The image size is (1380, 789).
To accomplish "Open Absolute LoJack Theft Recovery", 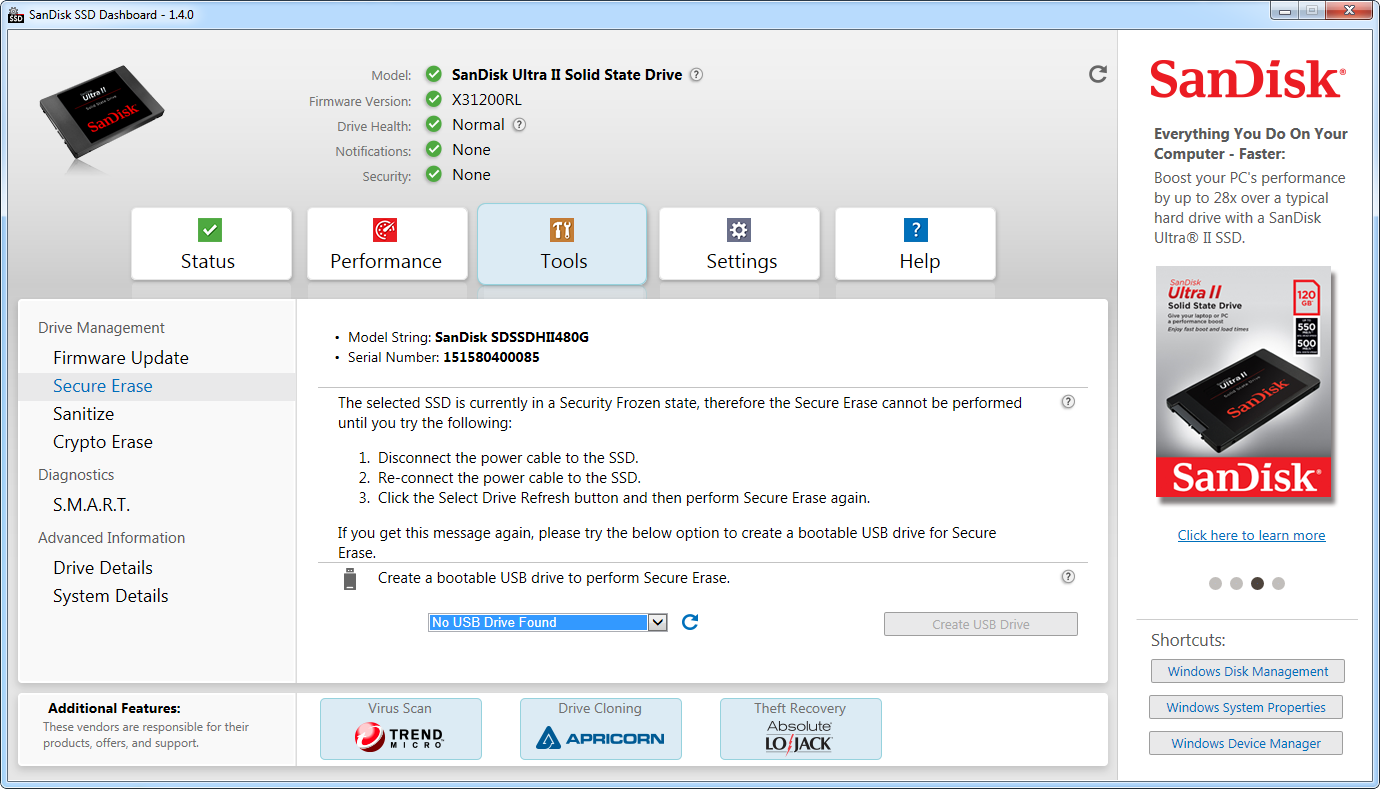I will (801, 729).
